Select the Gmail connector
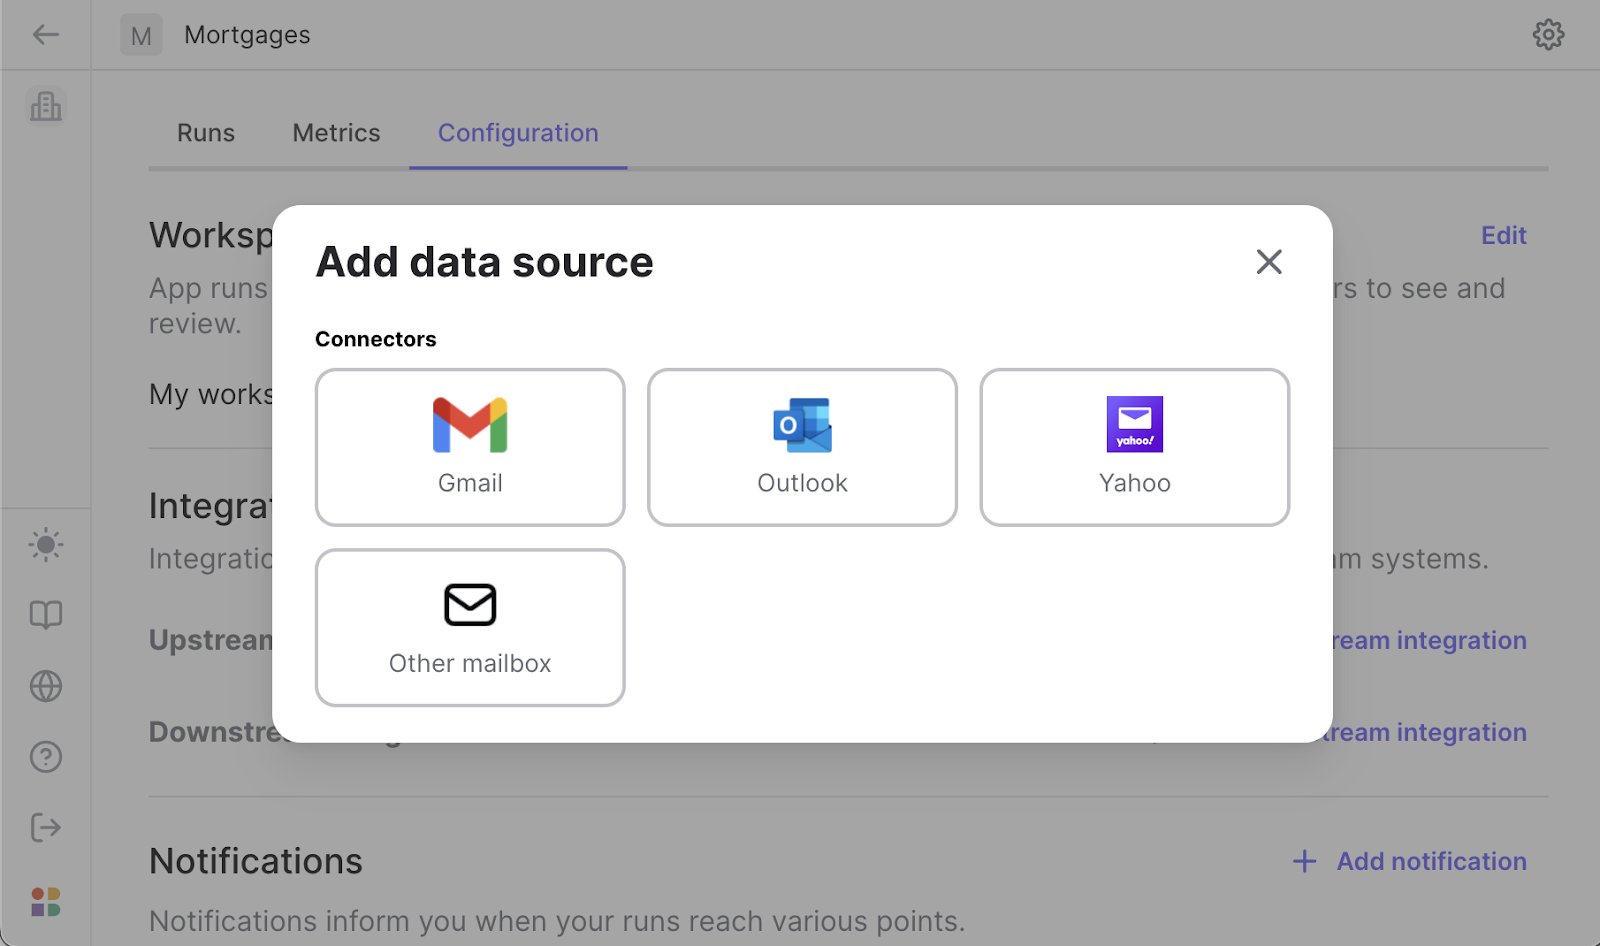 coord(470,447)
